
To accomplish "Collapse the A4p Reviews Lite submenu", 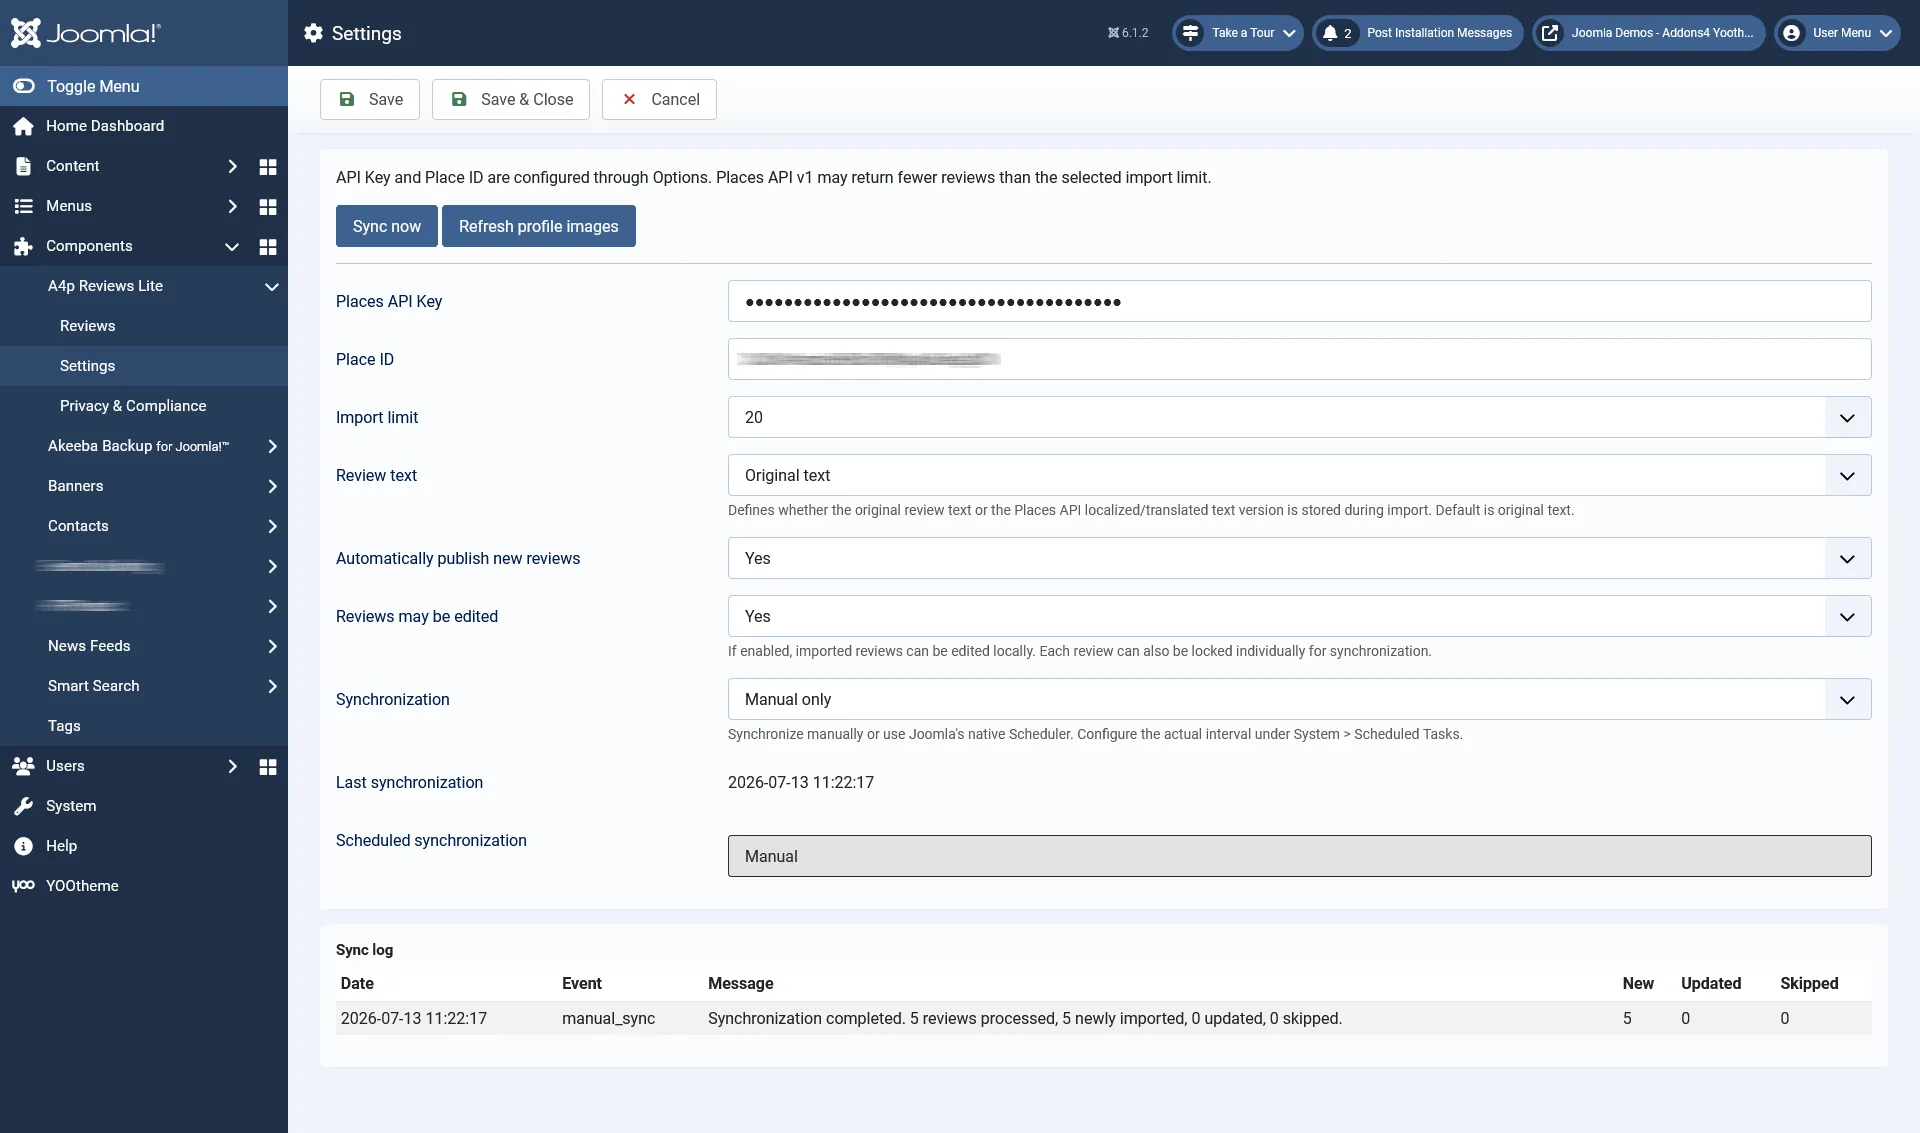I will 271,286.
